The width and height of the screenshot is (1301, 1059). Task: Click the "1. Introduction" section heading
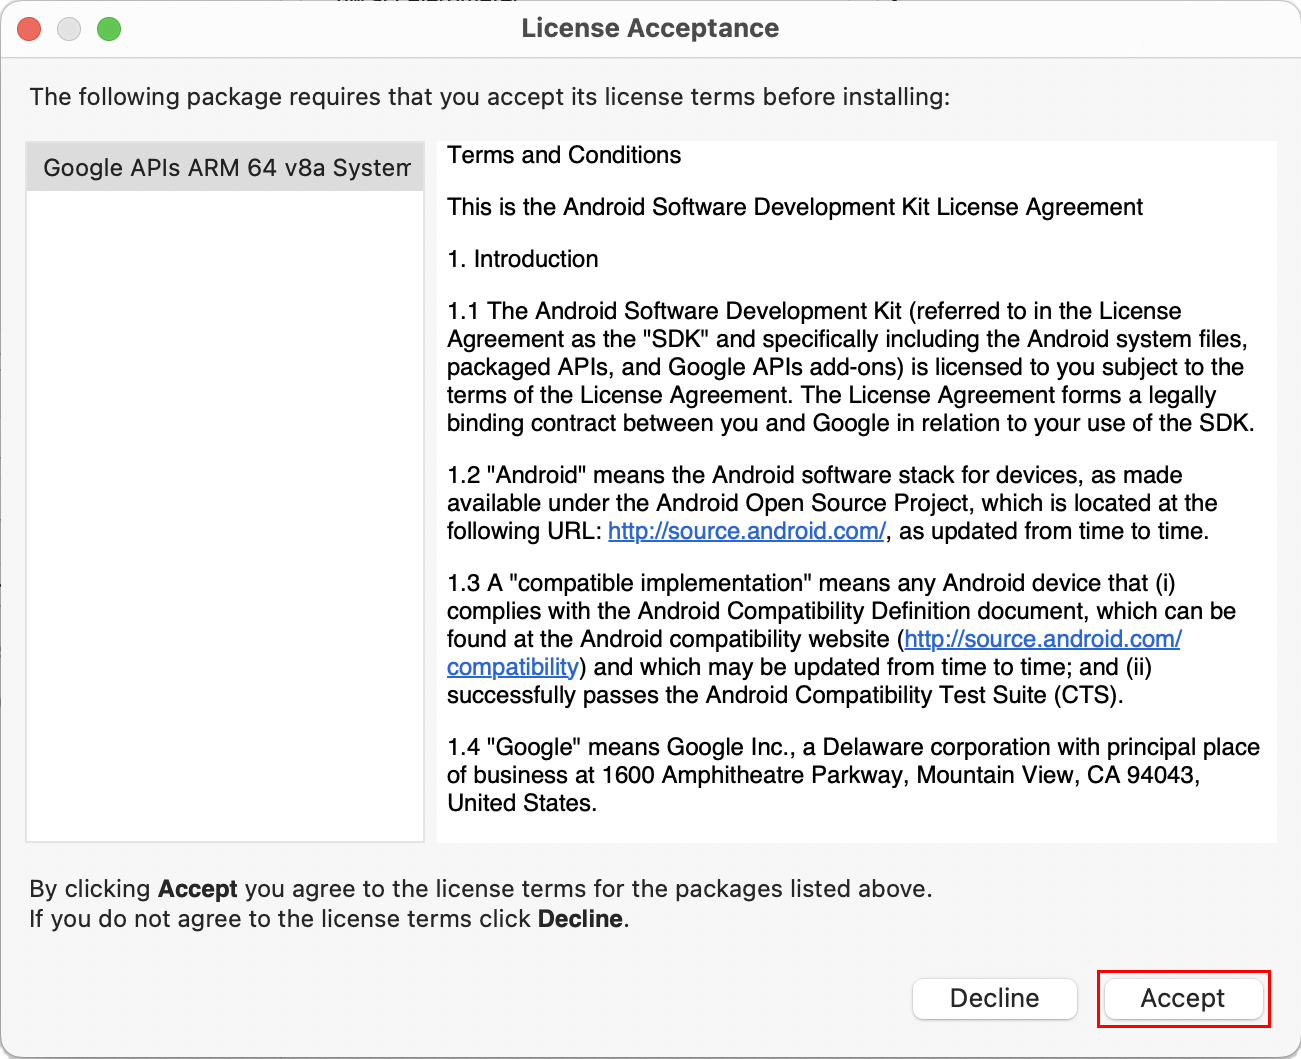523,259
